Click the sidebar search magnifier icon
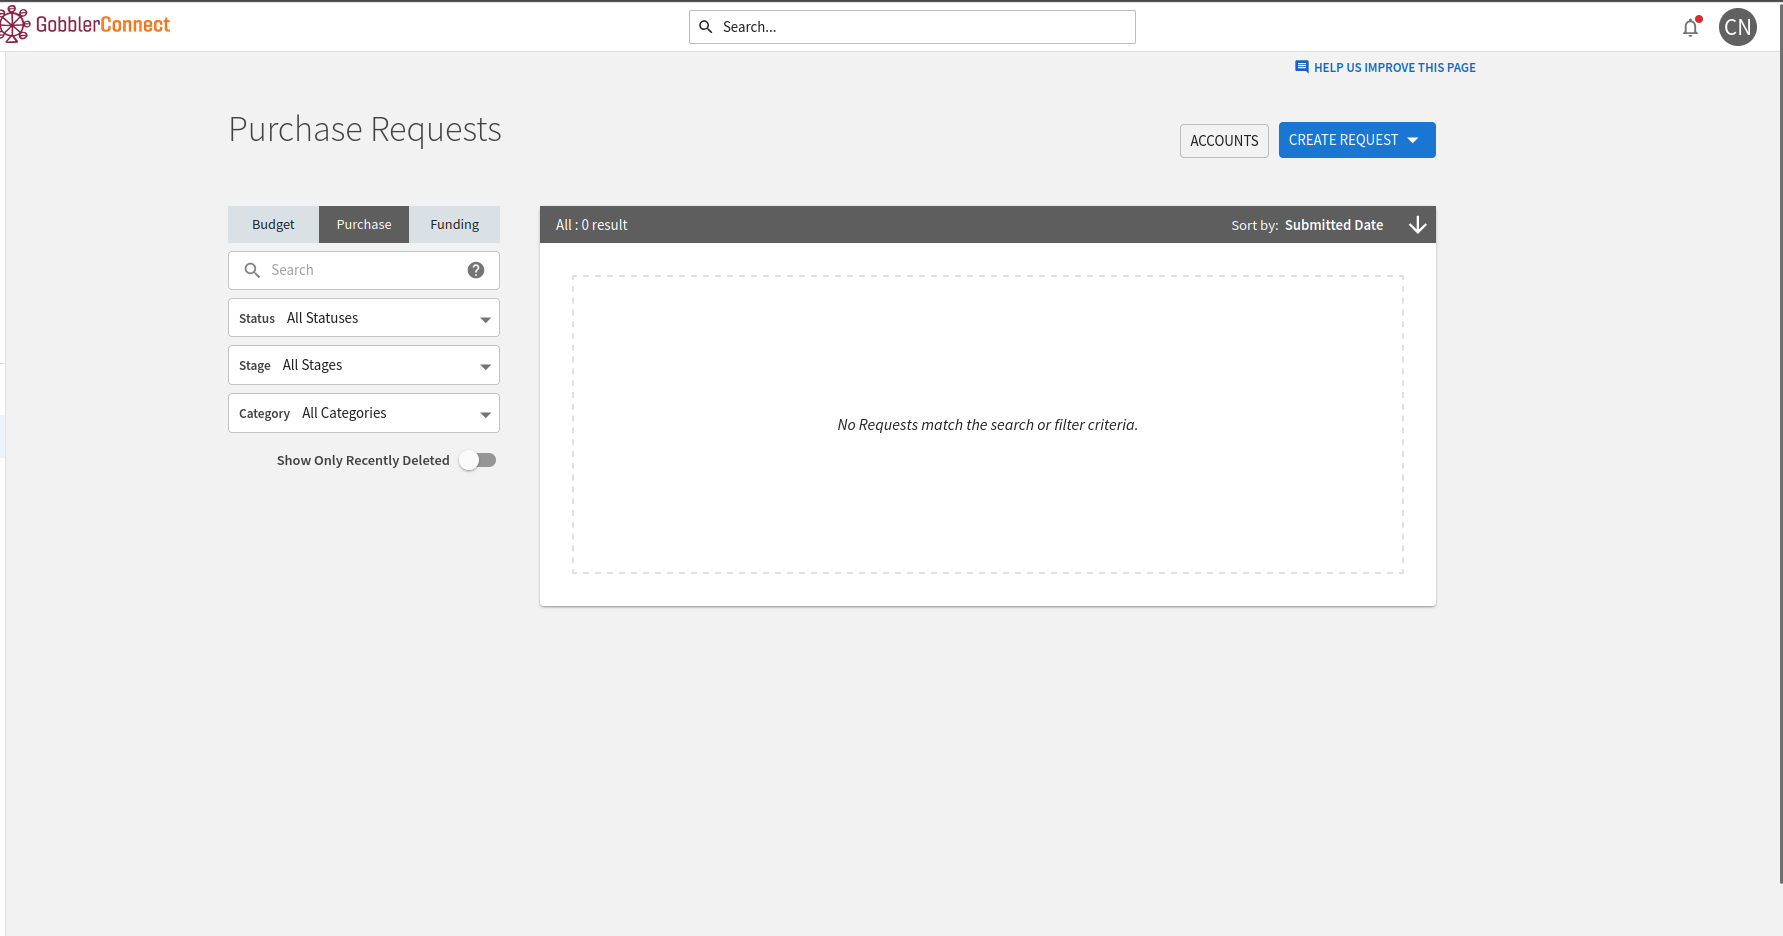 (252, 270)
